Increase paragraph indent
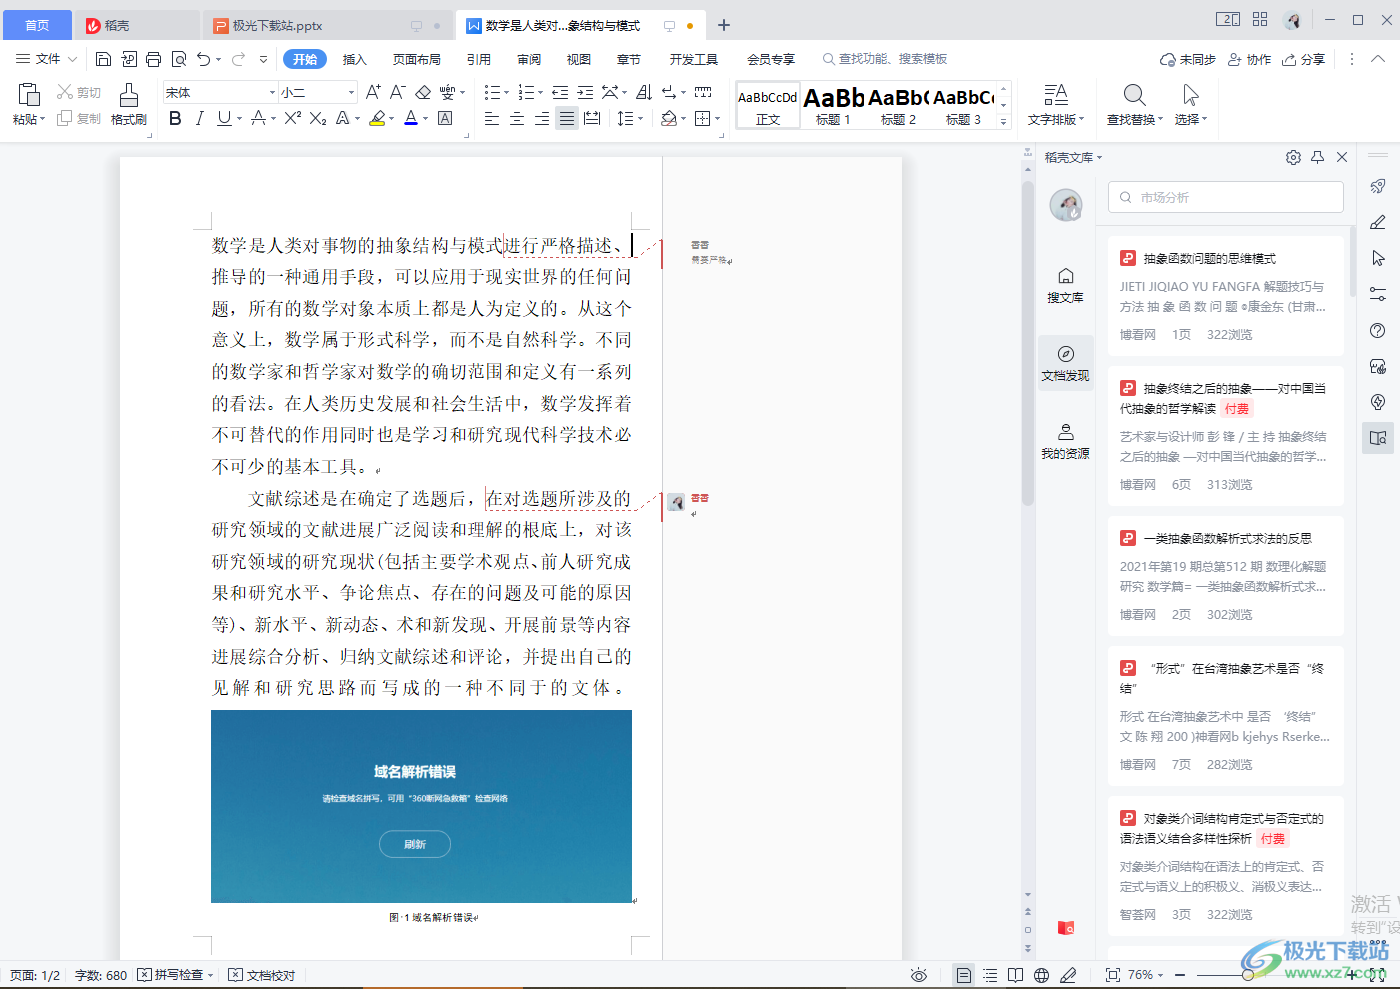Viewport: 1400px width, 989px height. (x=585, y=92)
